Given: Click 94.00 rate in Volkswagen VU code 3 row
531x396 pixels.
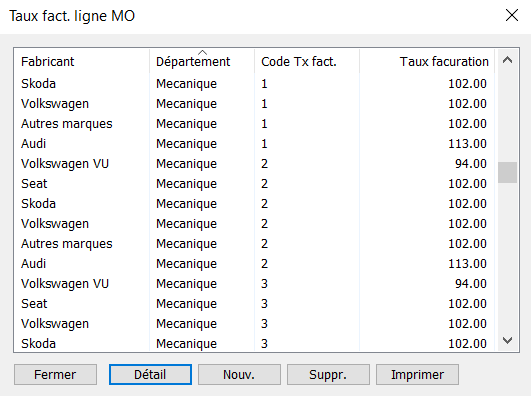Looking at the screenshot, I should click(471, 284).
